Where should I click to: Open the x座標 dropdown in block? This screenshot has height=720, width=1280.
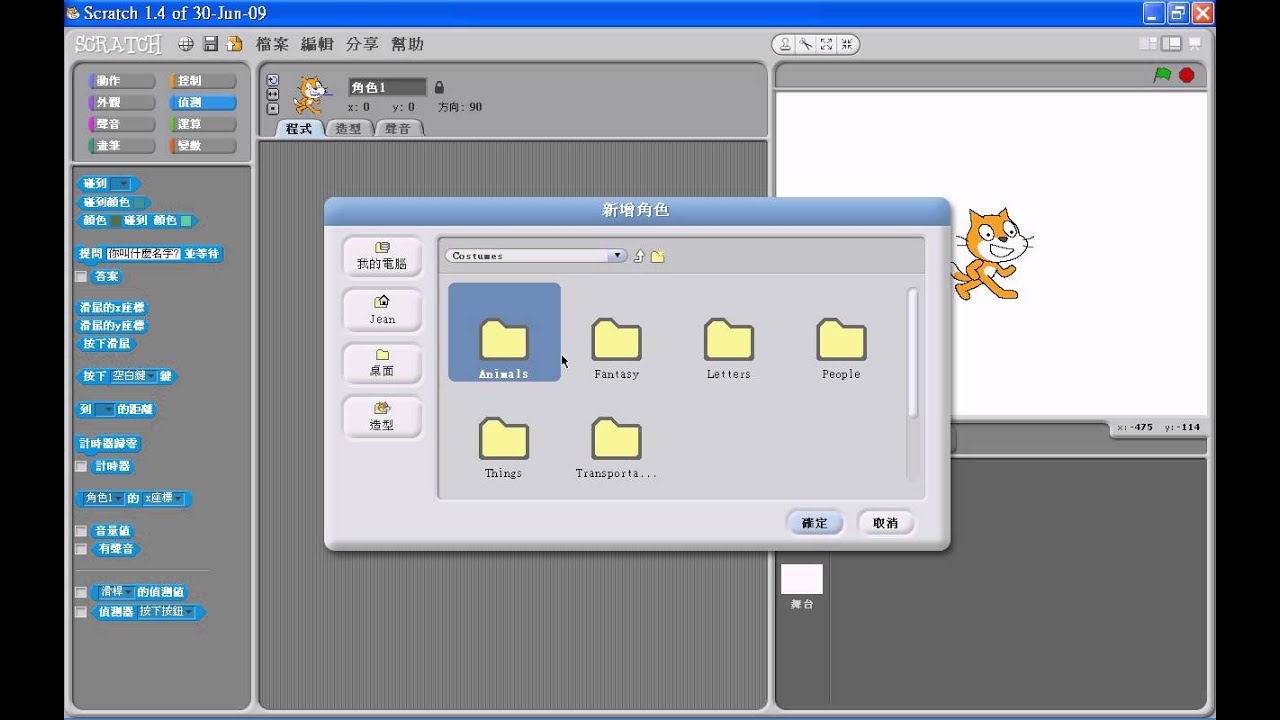[164, 498]
